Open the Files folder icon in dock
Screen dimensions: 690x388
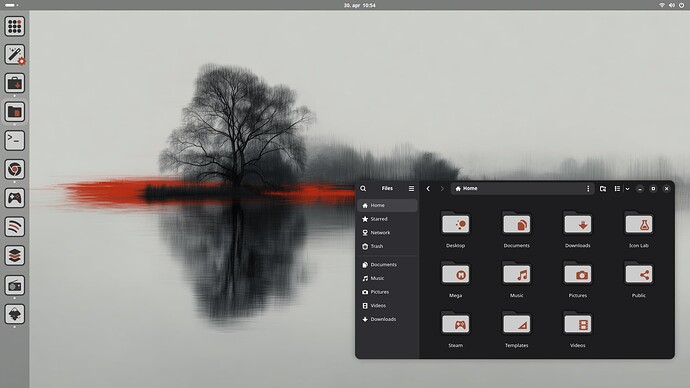click(15, 112)
